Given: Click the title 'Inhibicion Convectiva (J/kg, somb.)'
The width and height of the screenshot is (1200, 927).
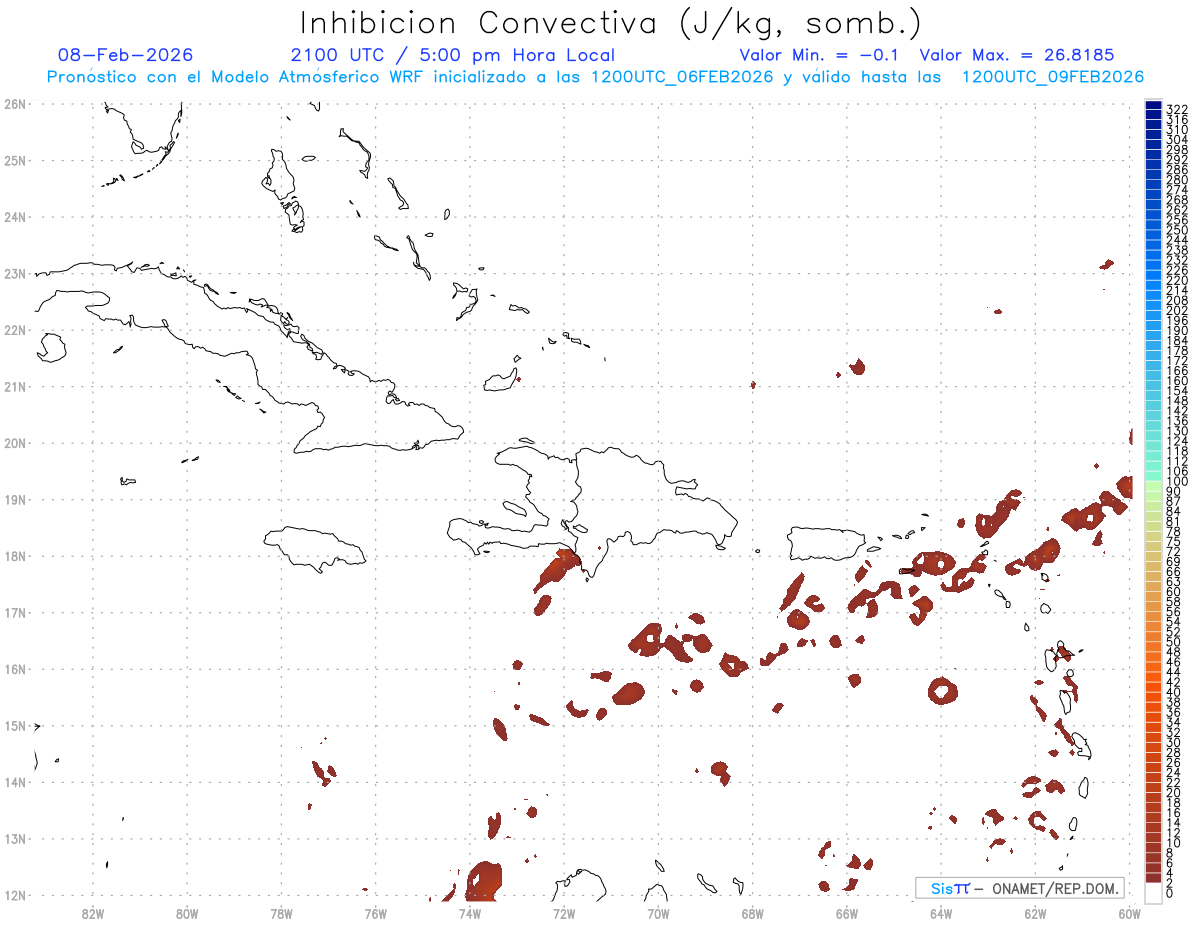Looking at the screenshot, I should pos(611,23).
